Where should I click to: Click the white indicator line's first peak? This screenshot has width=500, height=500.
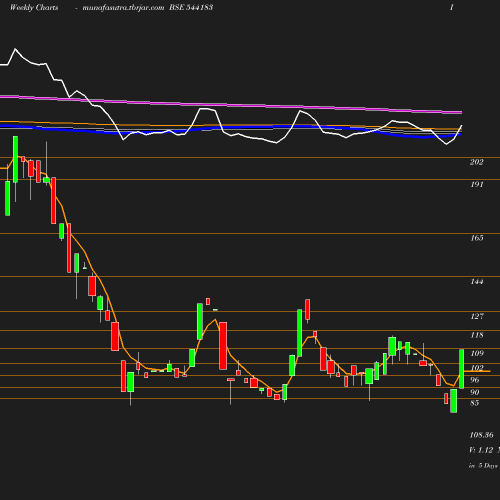15,49
